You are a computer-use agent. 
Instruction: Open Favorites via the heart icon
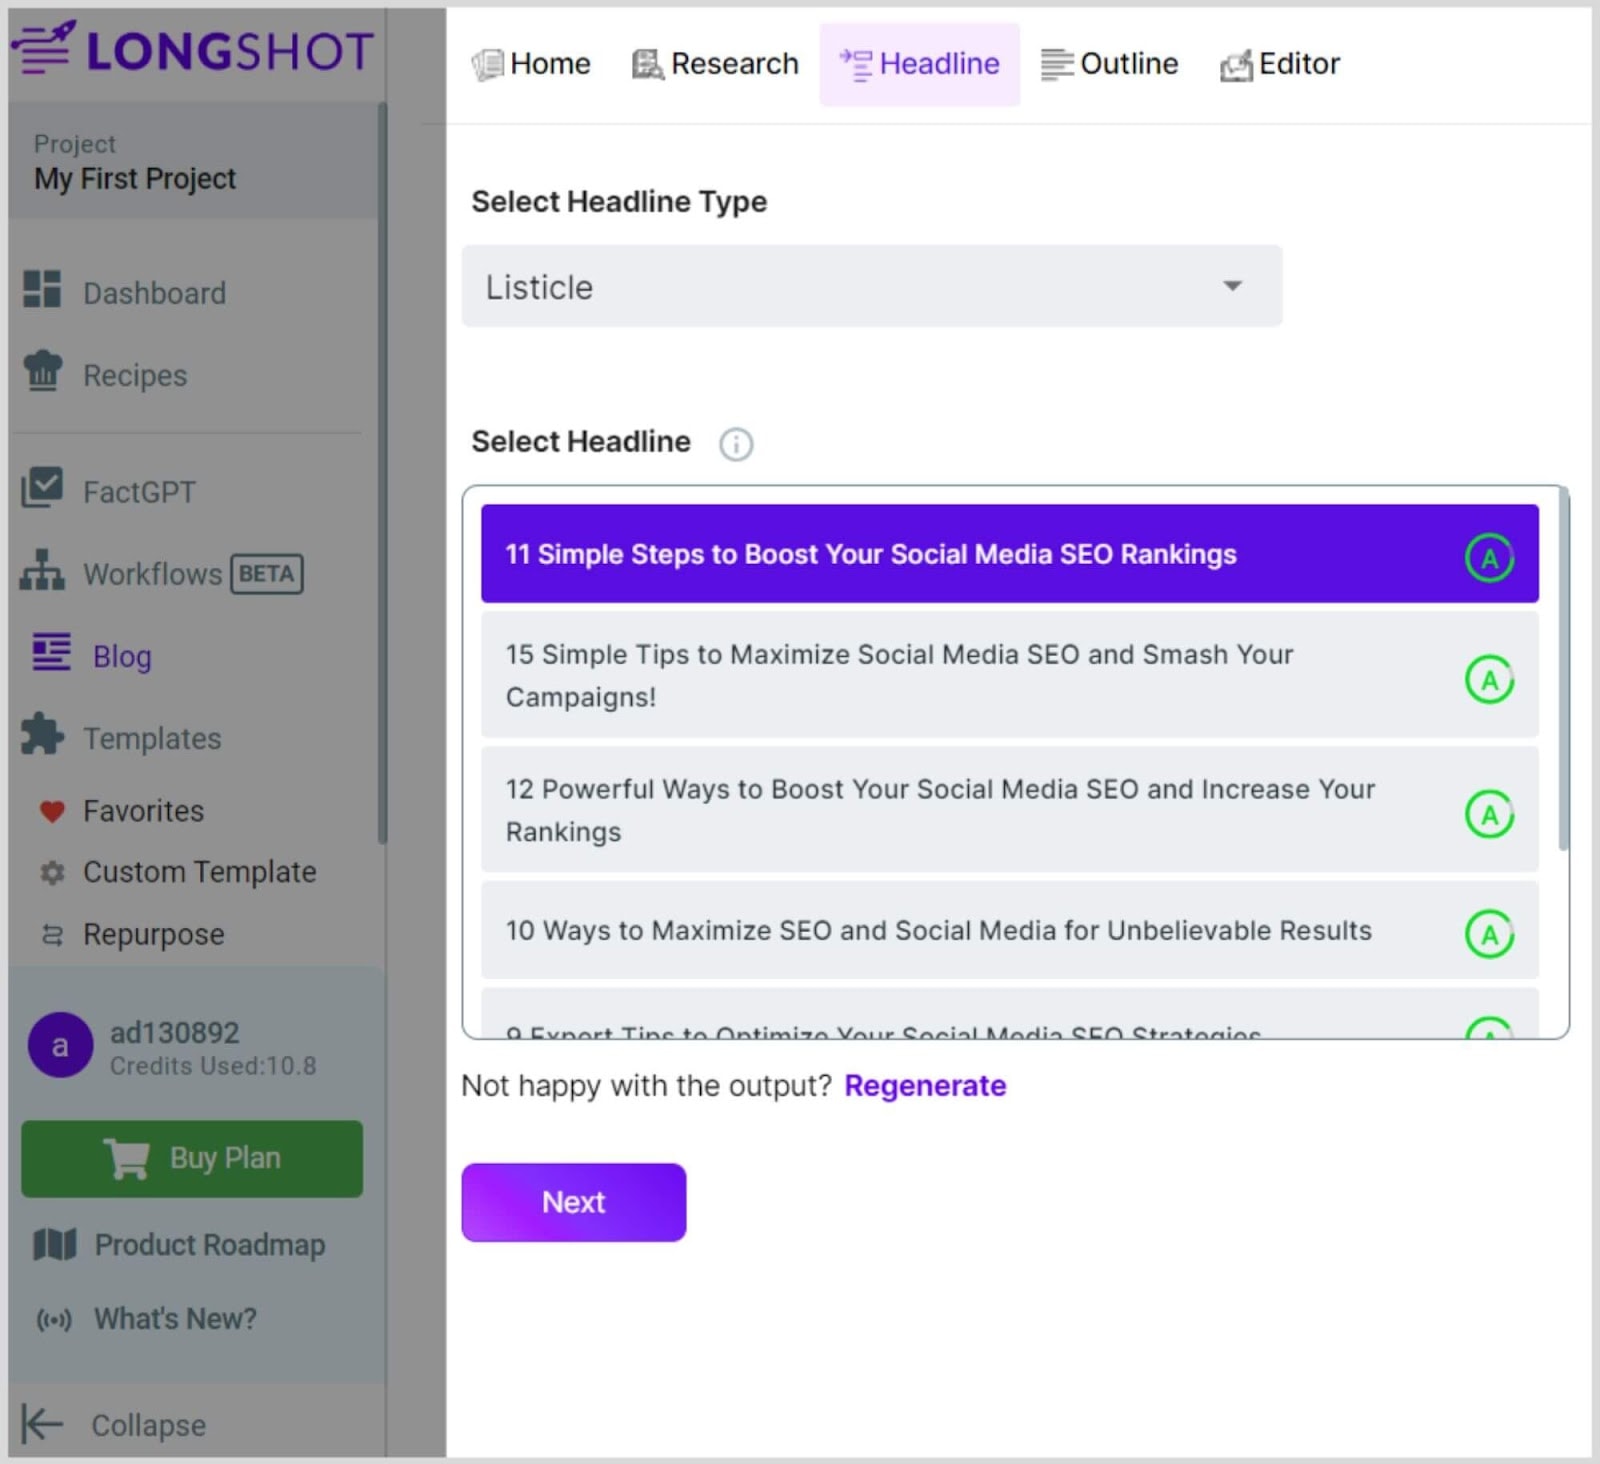pos(142,810)
